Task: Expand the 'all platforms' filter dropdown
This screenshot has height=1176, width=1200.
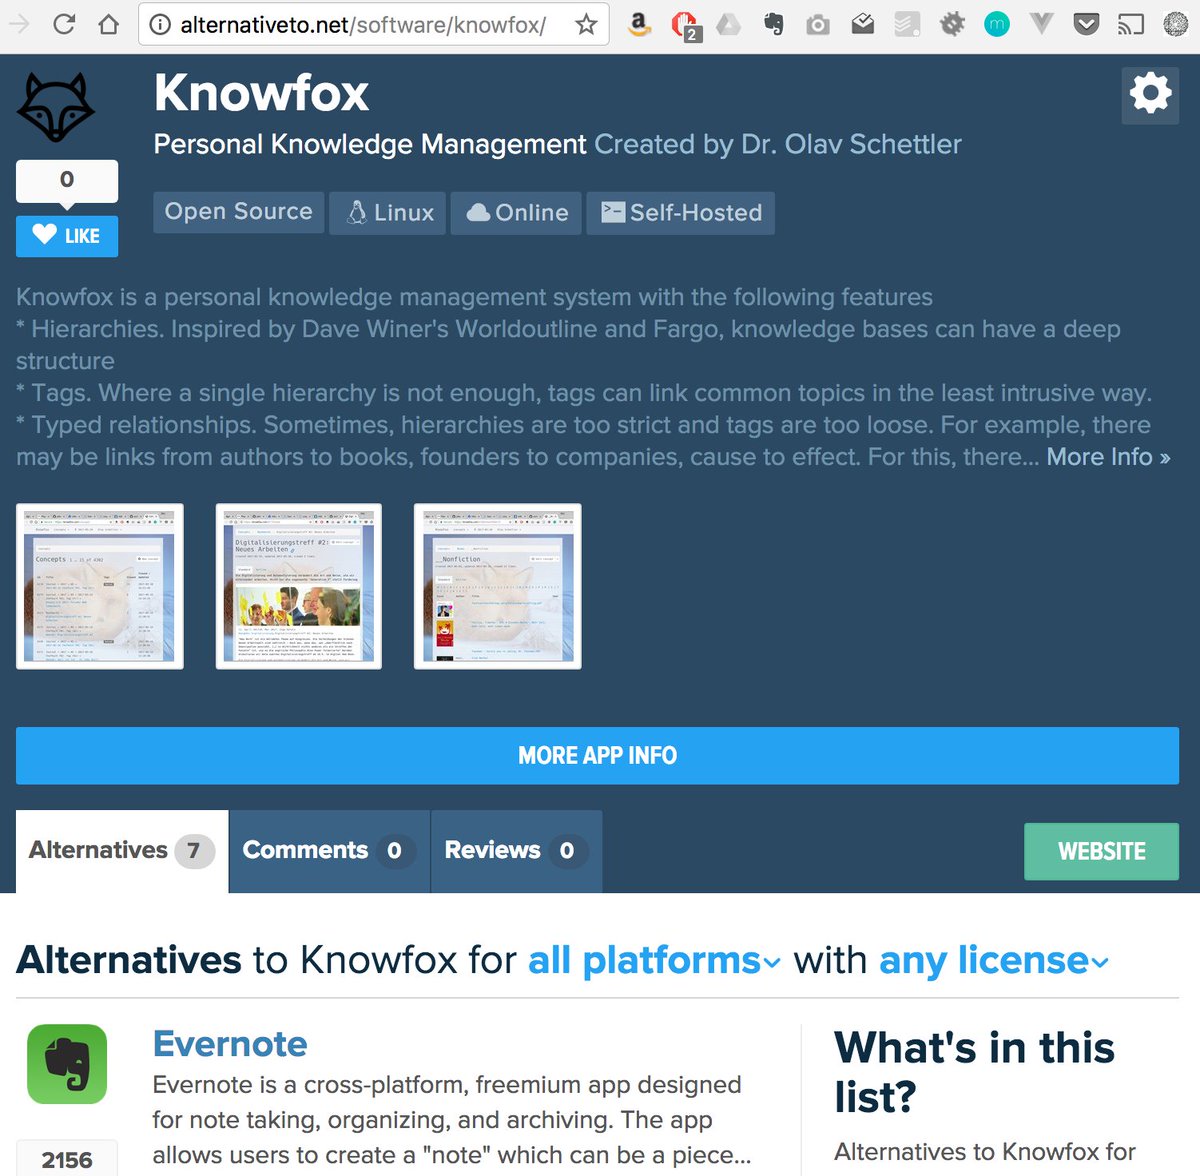Action: [654, 960]
